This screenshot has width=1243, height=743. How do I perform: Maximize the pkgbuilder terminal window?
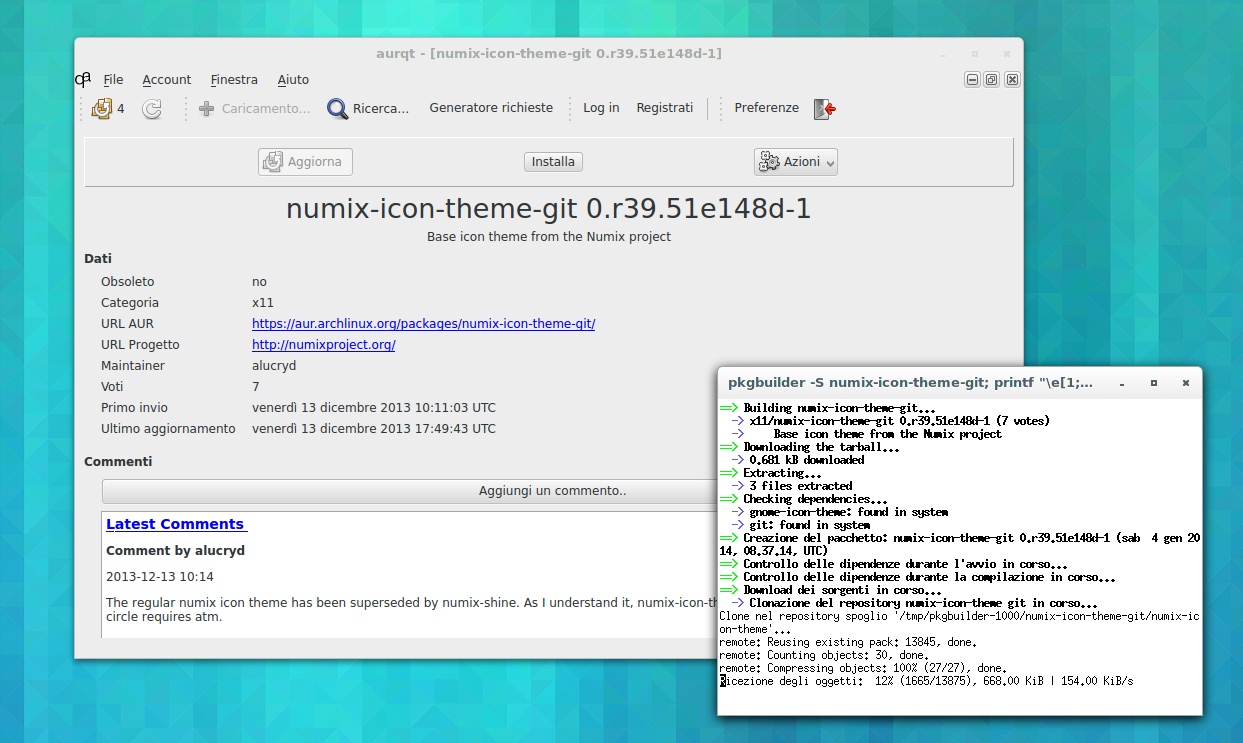(x=1154, y=382)
